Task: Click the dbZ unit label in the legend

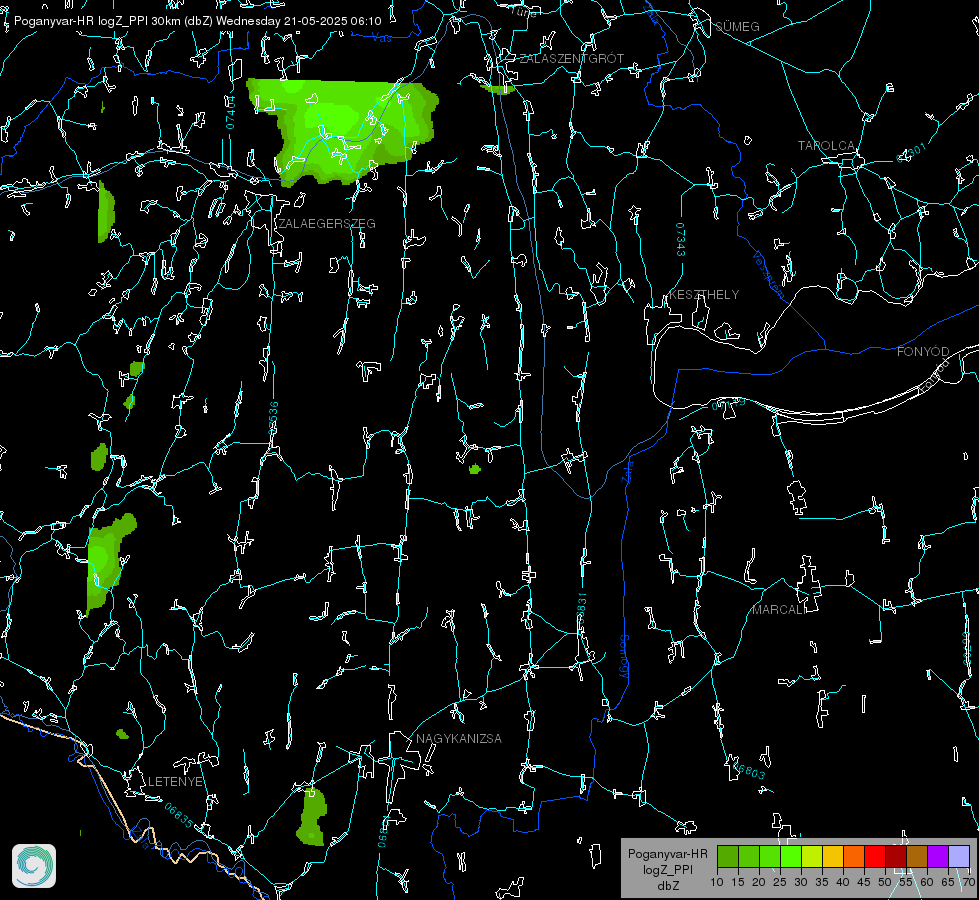Action: [x=667, y=886]
